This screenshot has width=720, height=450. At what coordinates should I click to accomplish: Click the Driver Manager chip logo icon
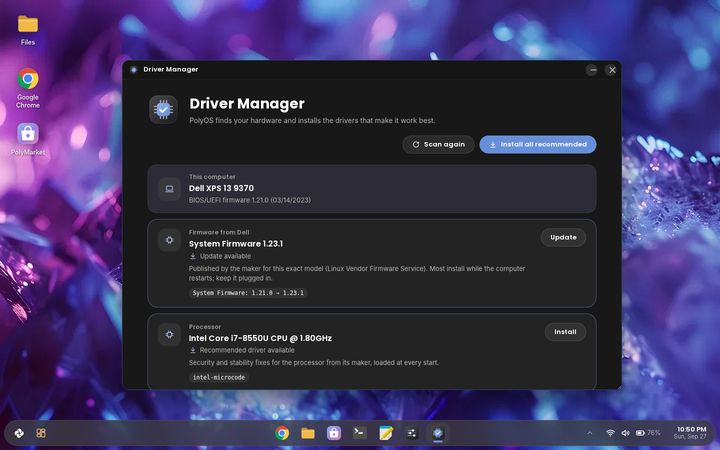click(x=163, y=109)
